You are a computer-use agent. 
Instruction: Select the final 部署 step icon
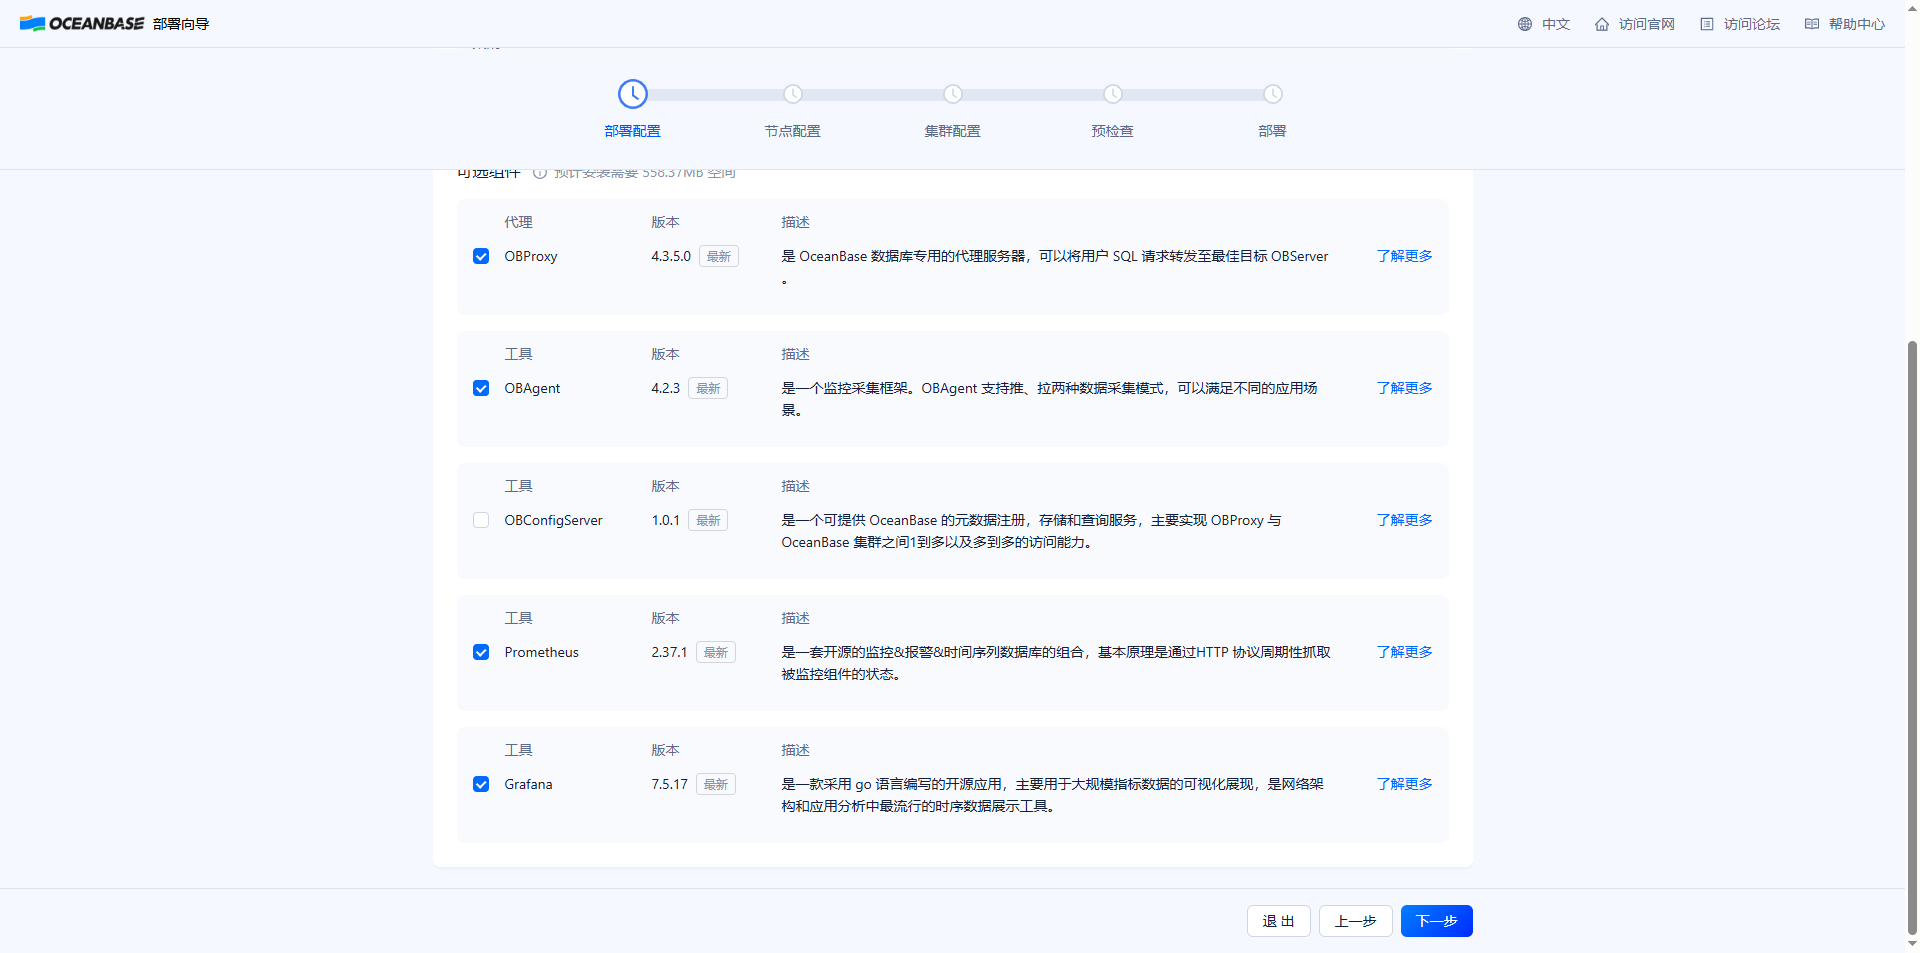coord(1273,94)
